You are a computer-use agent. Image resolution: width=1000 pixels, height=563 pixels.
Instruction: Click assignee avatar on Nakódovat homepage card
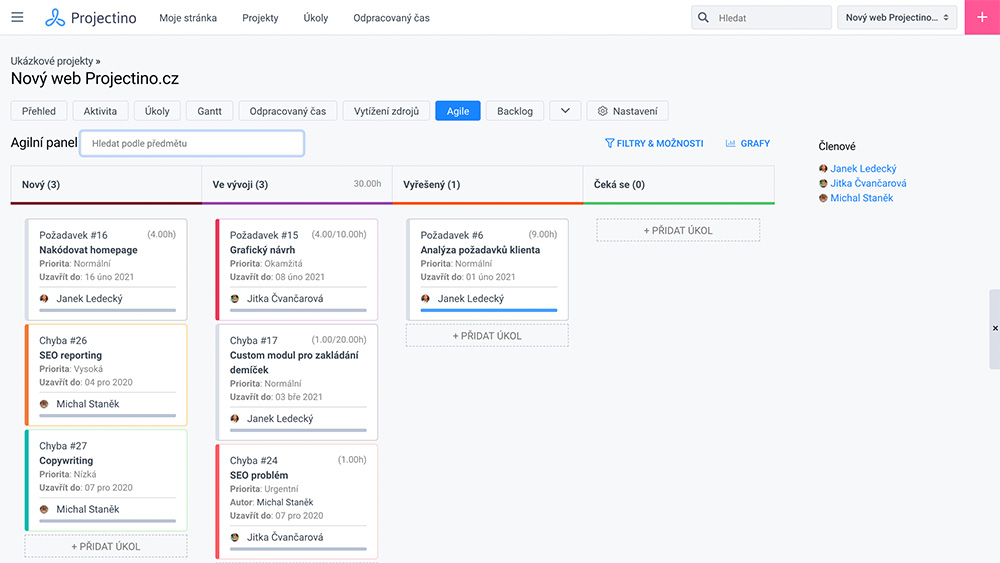pyautogui.click(x=44, y=298)
